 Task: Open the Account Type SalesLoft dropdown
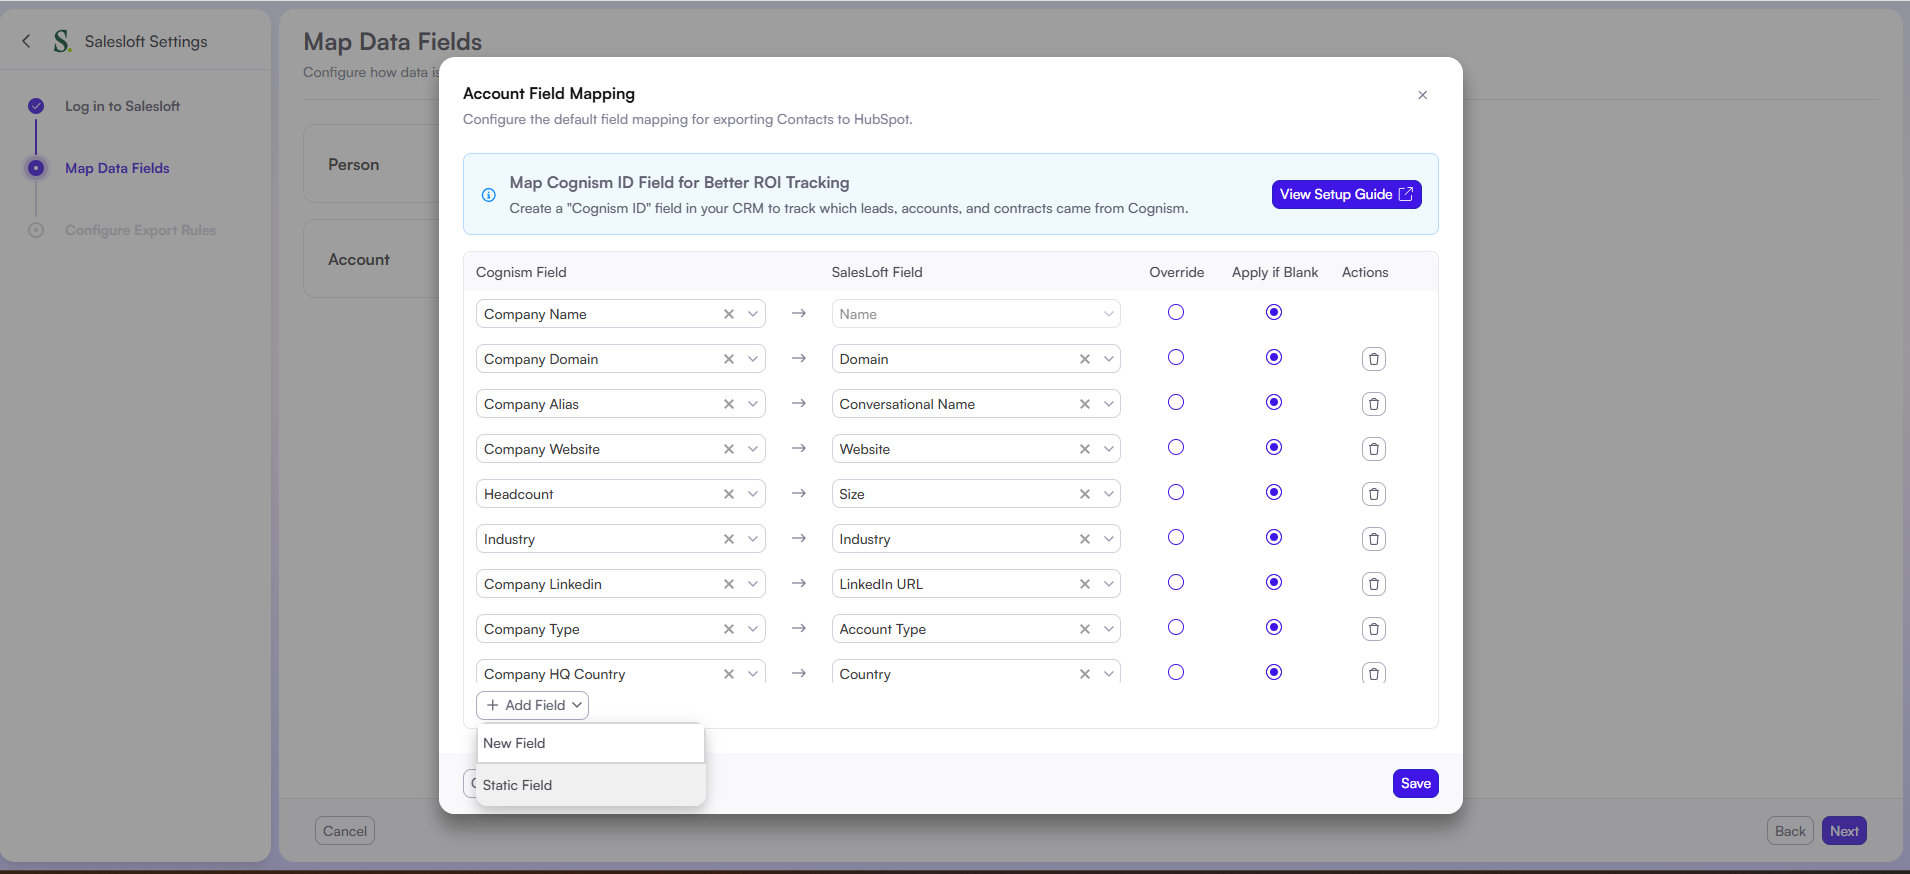pyautogui.click(x=1109, y=629)
